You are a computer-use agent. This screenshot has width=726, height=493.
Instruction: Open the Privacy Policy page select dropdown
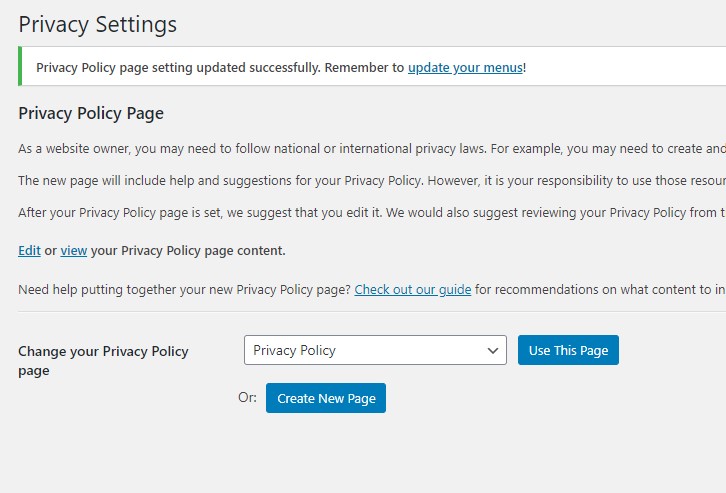coord(375,350)
